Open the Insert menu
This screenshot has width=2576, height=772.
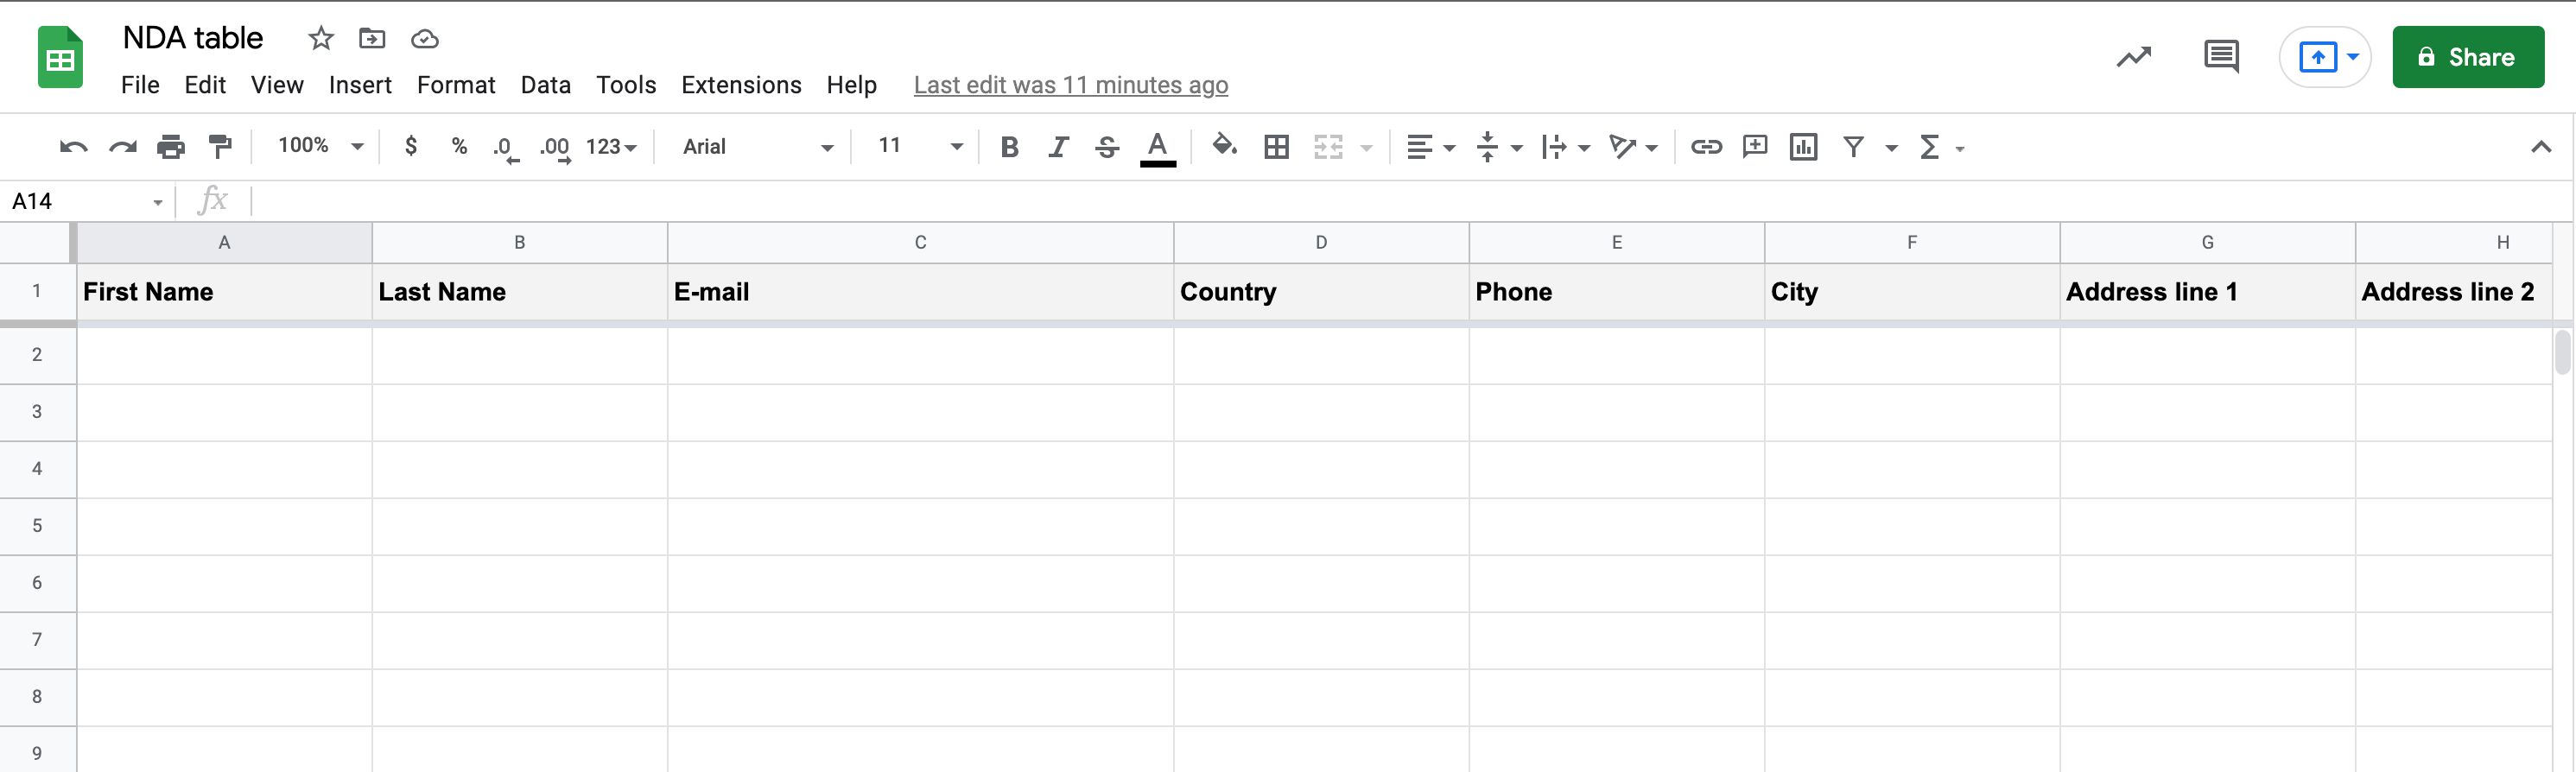360,85
